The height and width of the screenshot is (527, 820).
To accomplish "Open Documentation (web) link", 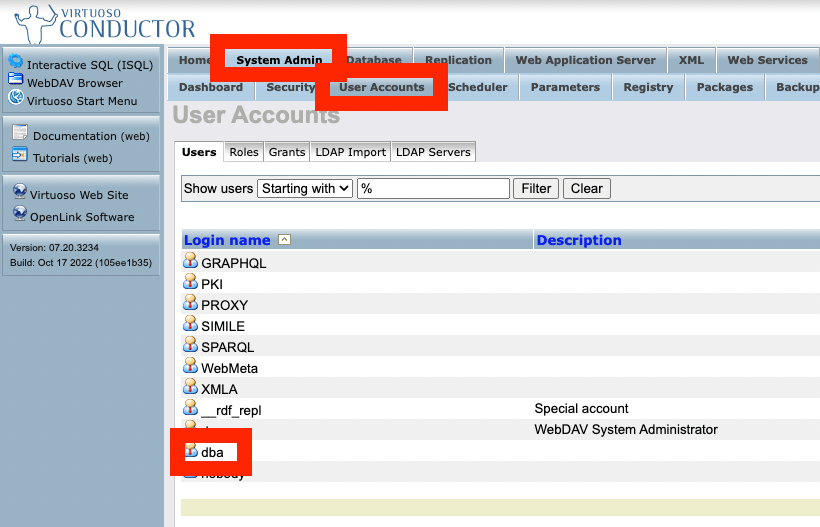I will coord(91,136).
